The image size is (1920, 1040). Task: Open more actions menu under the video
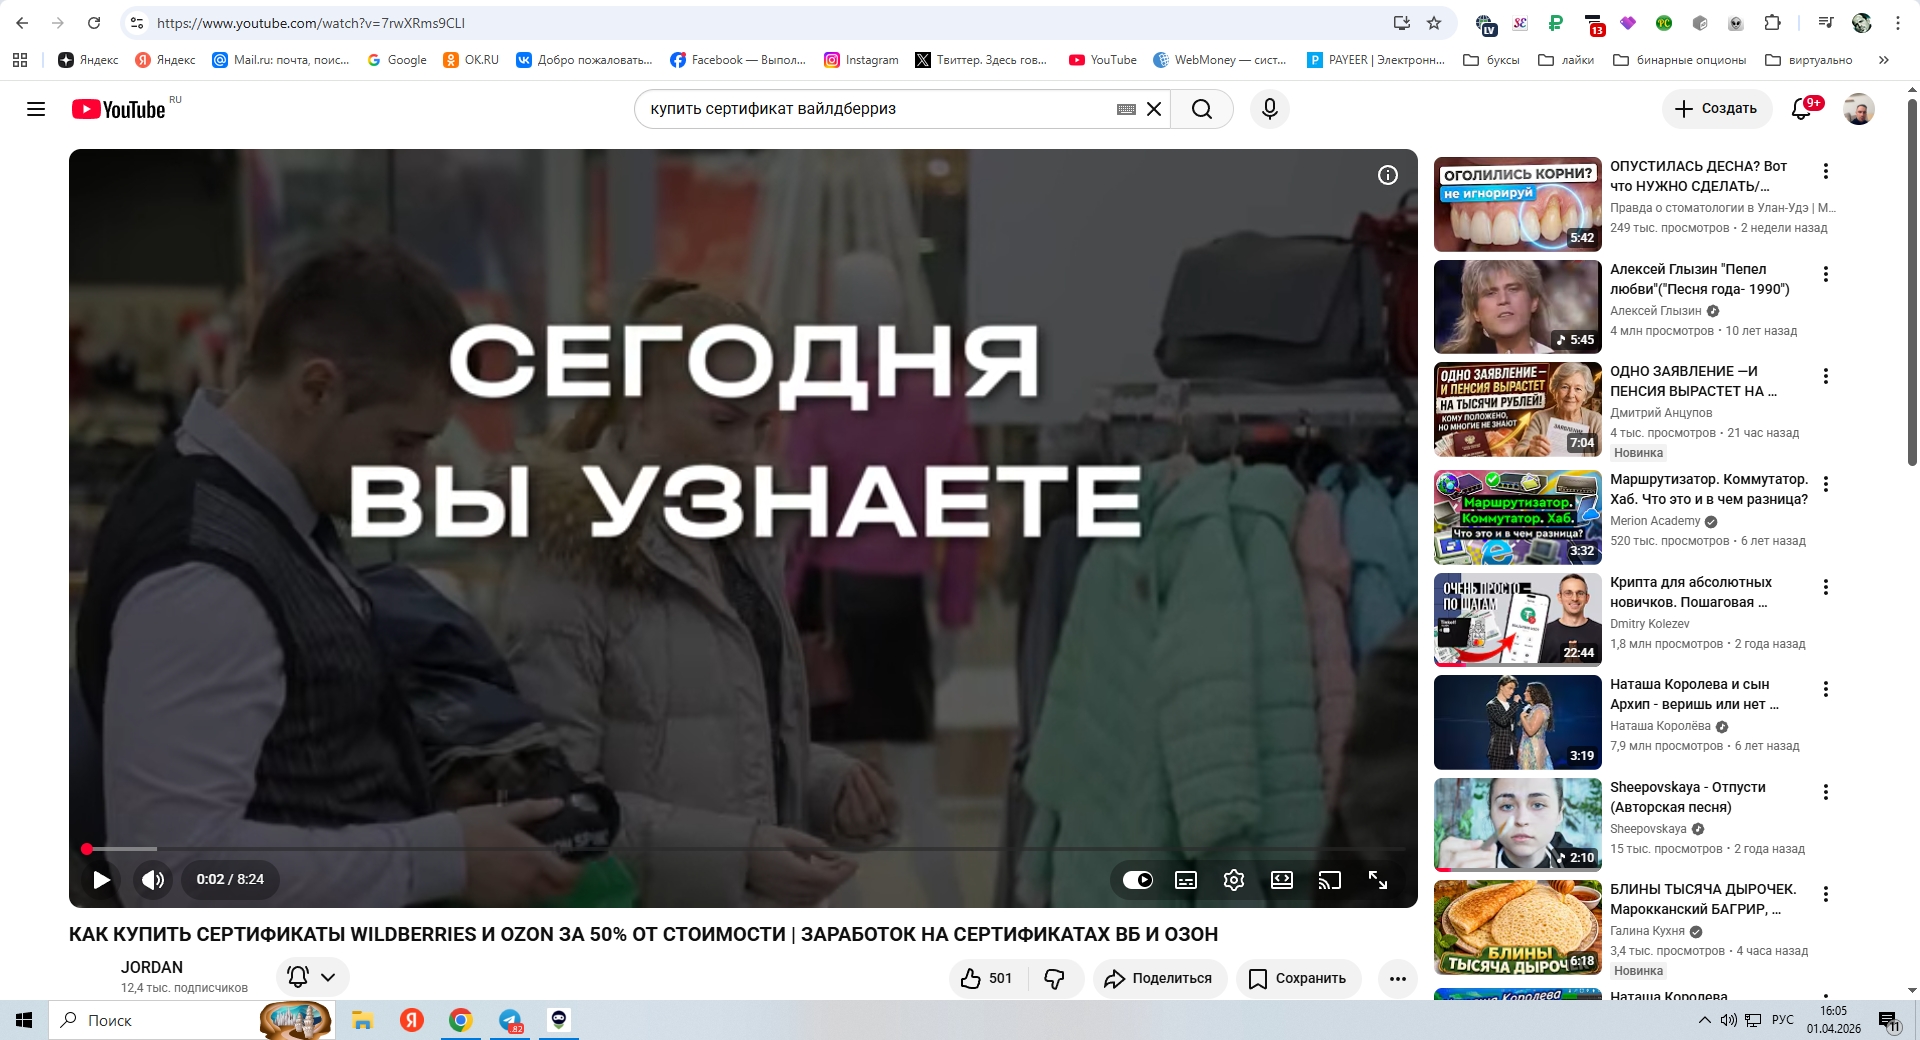tap(1397, 978)
